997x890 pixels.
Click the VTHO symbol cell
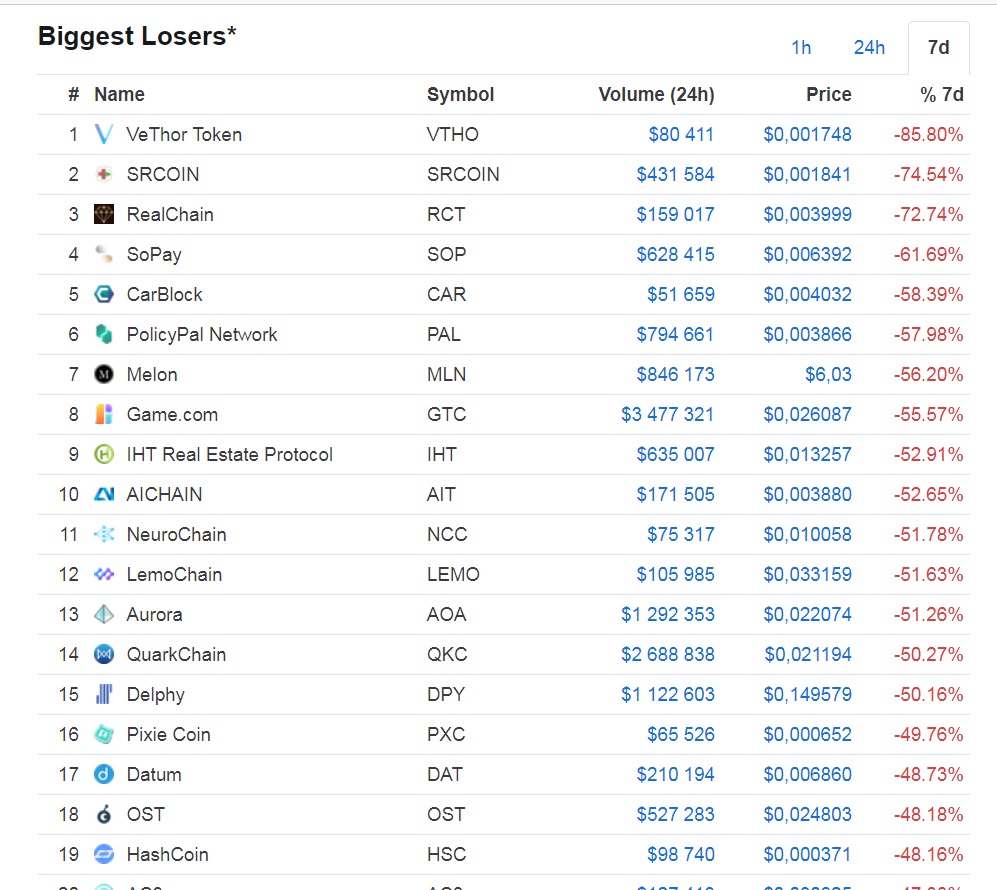453,134
